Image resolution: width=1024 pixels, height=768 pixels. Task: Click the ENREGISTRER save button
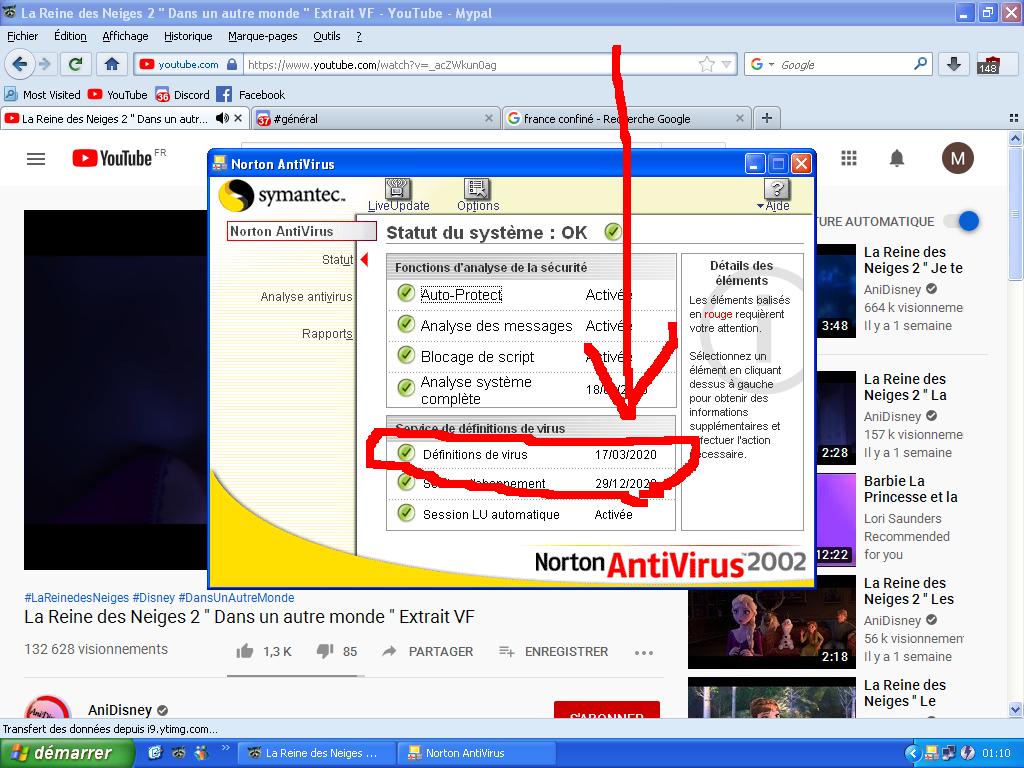(x=553, y=652)
